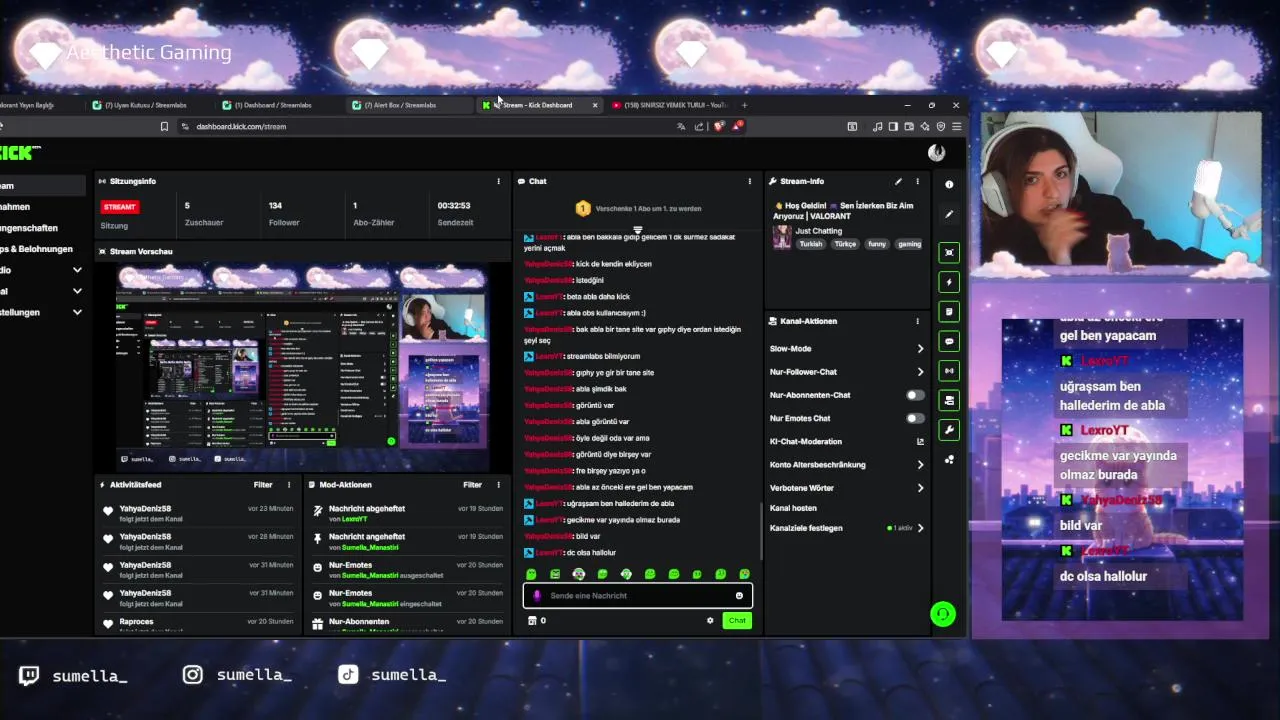Expand Kanalziele festlegen settings
This screenshot has height=720, width=1280.
click(x=920, y=528)
